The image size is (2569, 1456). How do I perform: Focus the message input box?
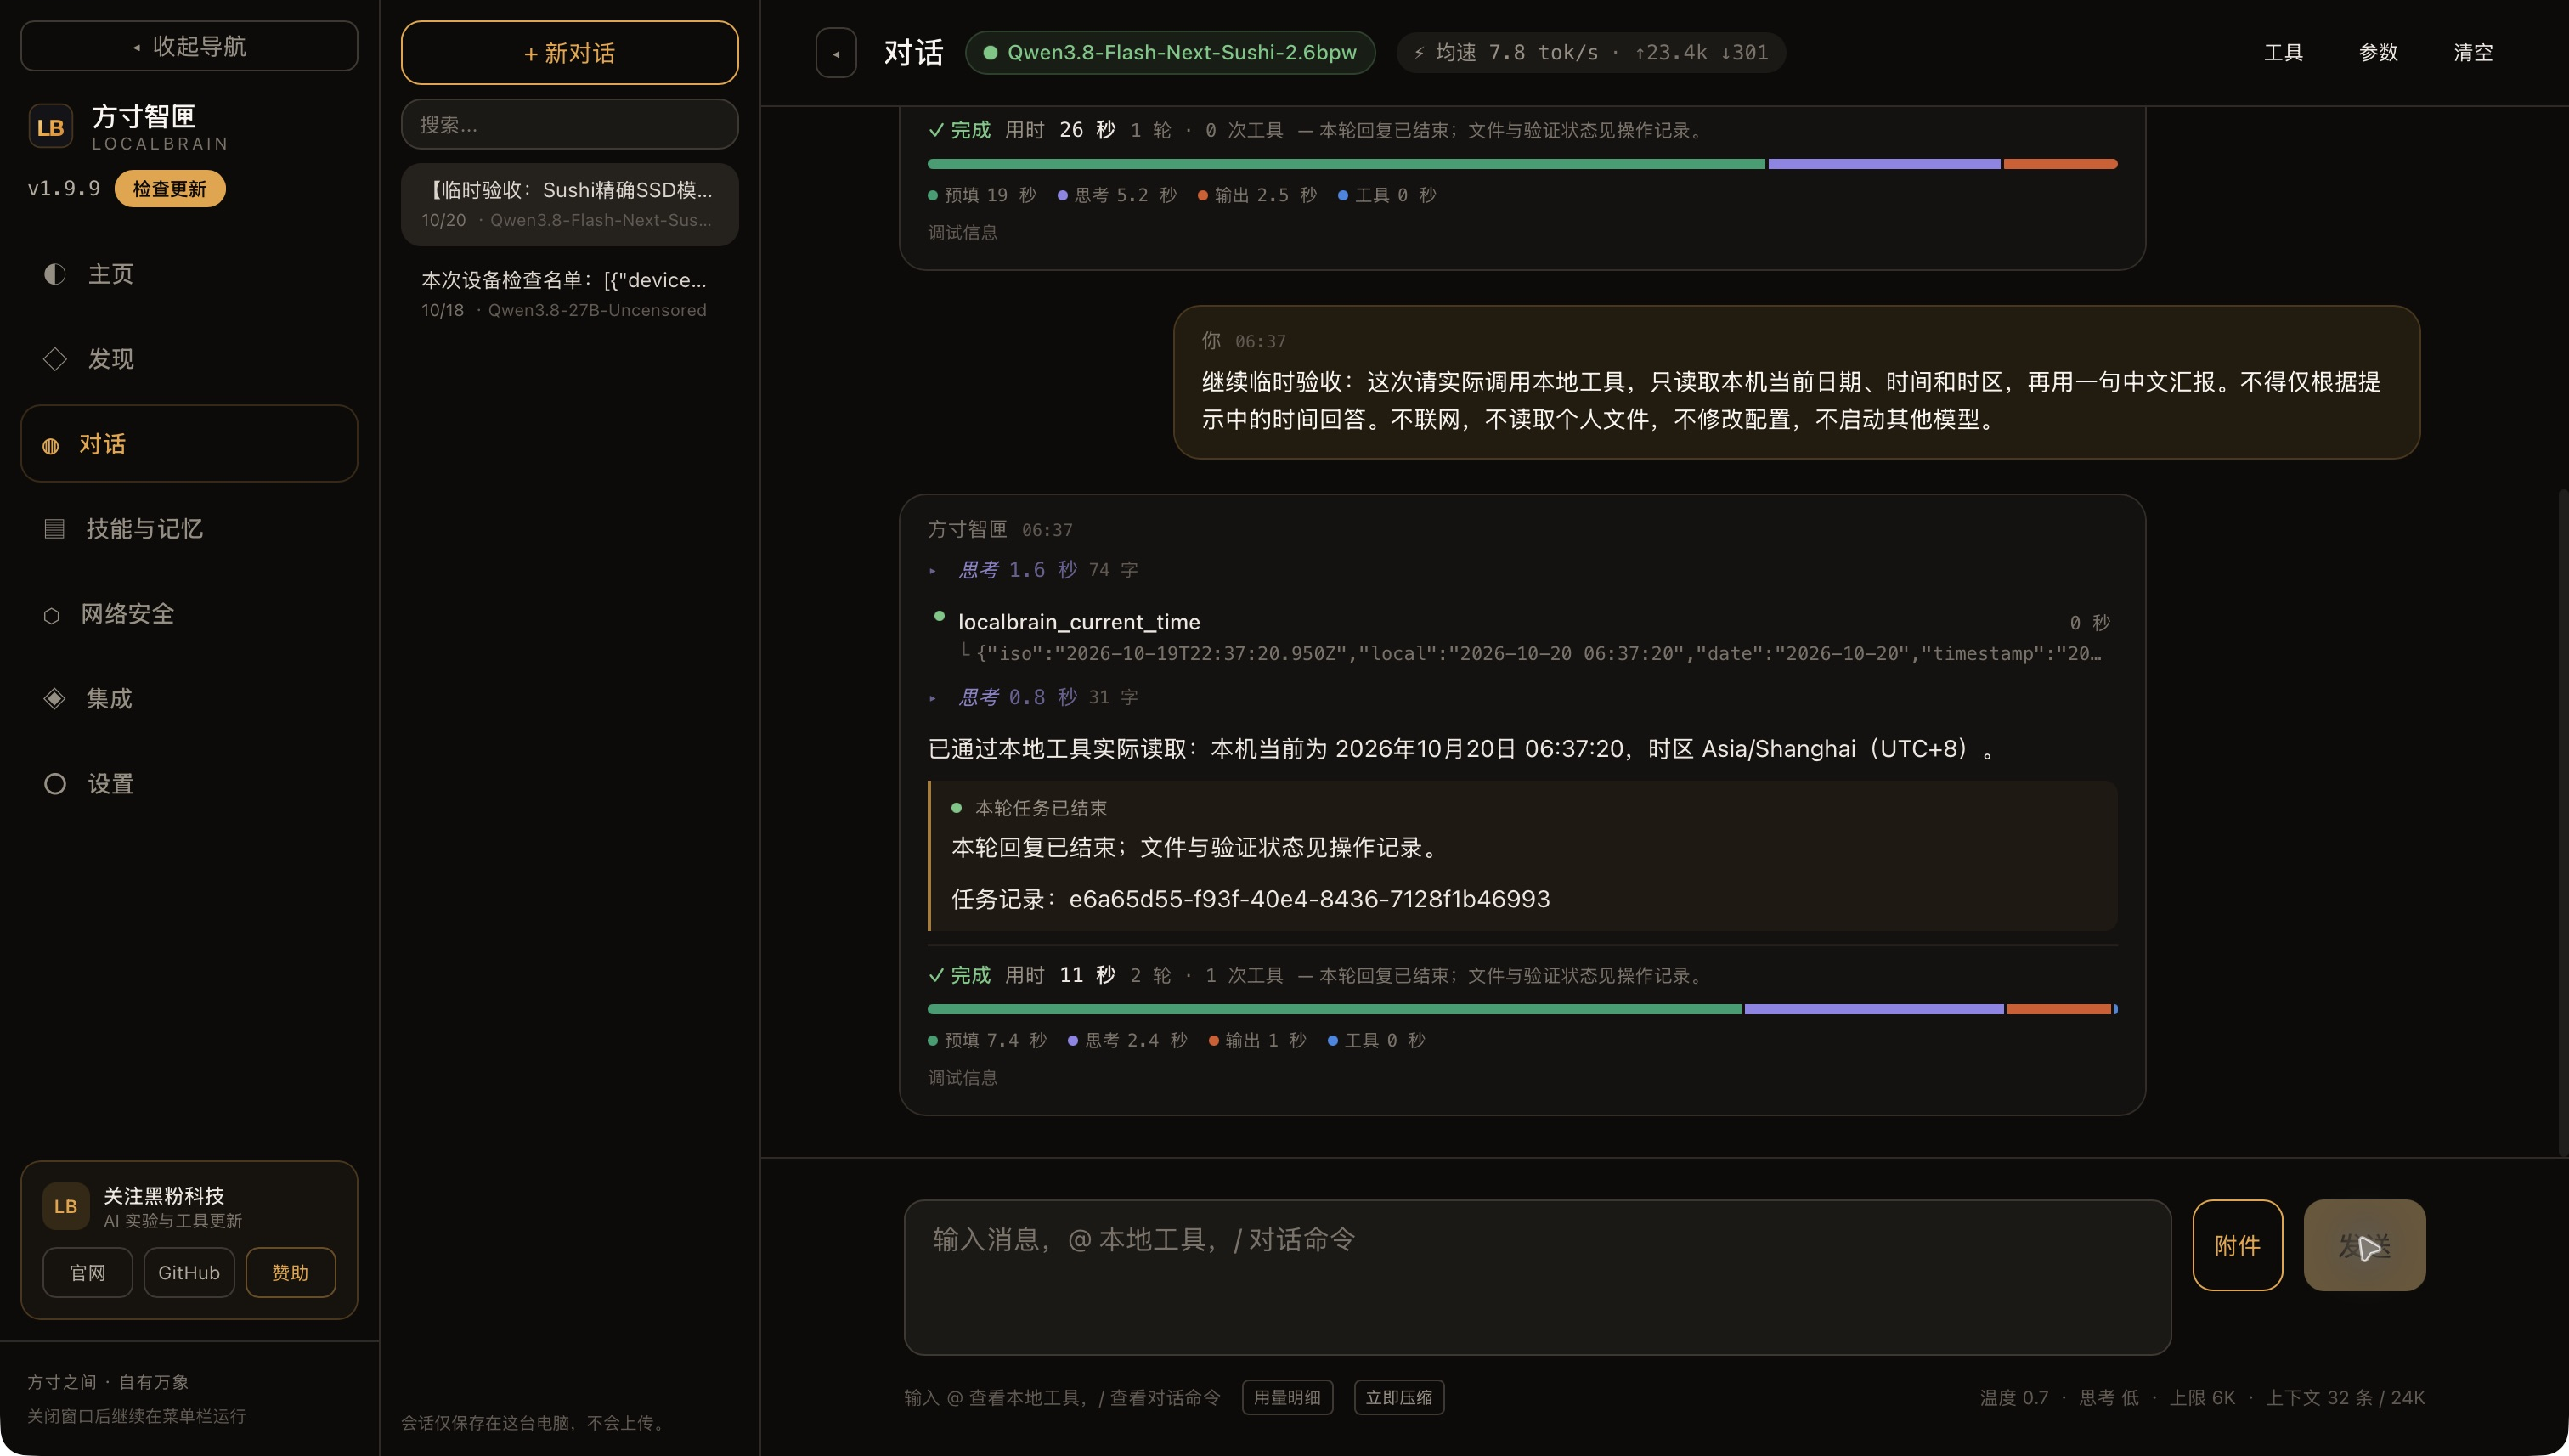tap(1537, 1278)
